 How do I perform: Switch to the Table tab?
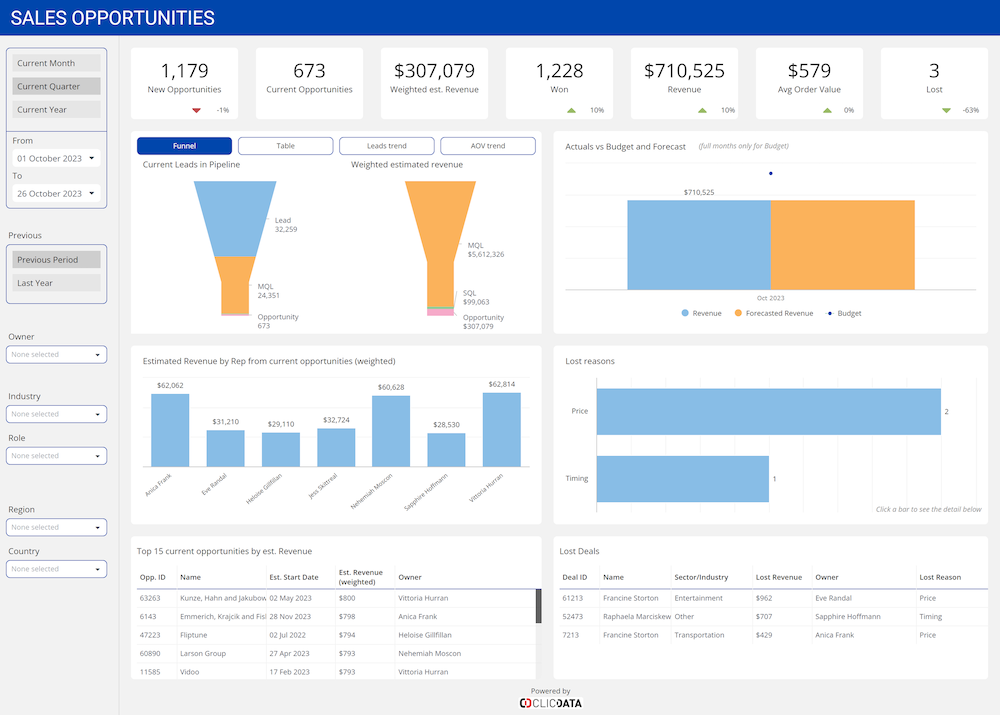pos(286,146)
